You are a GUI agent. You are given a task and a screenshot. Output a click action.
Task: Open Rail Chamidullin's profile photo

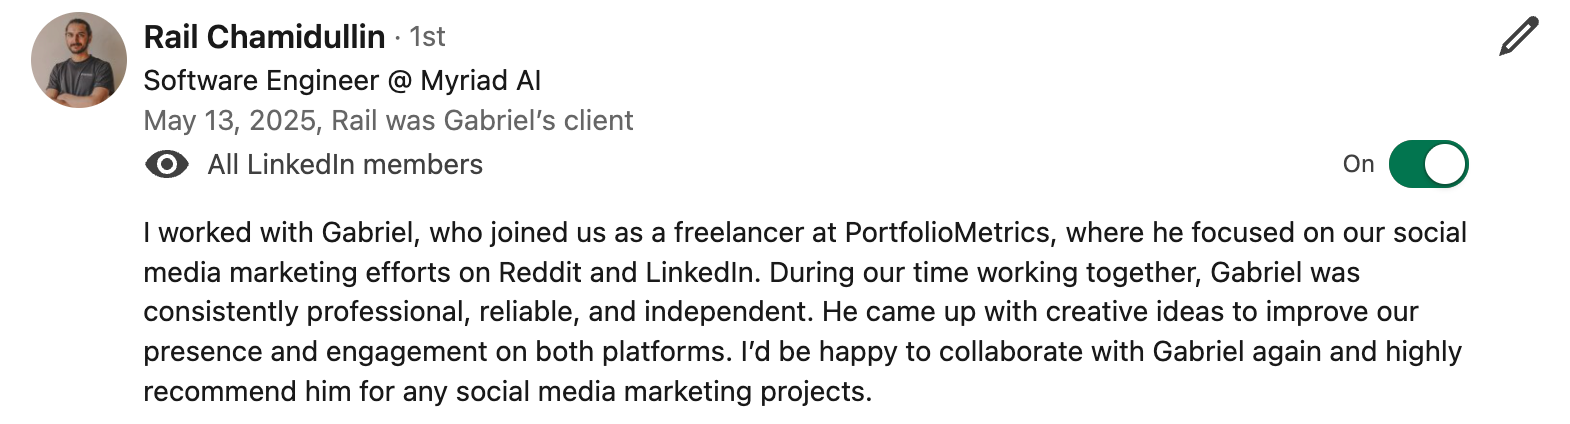[79, 60]
